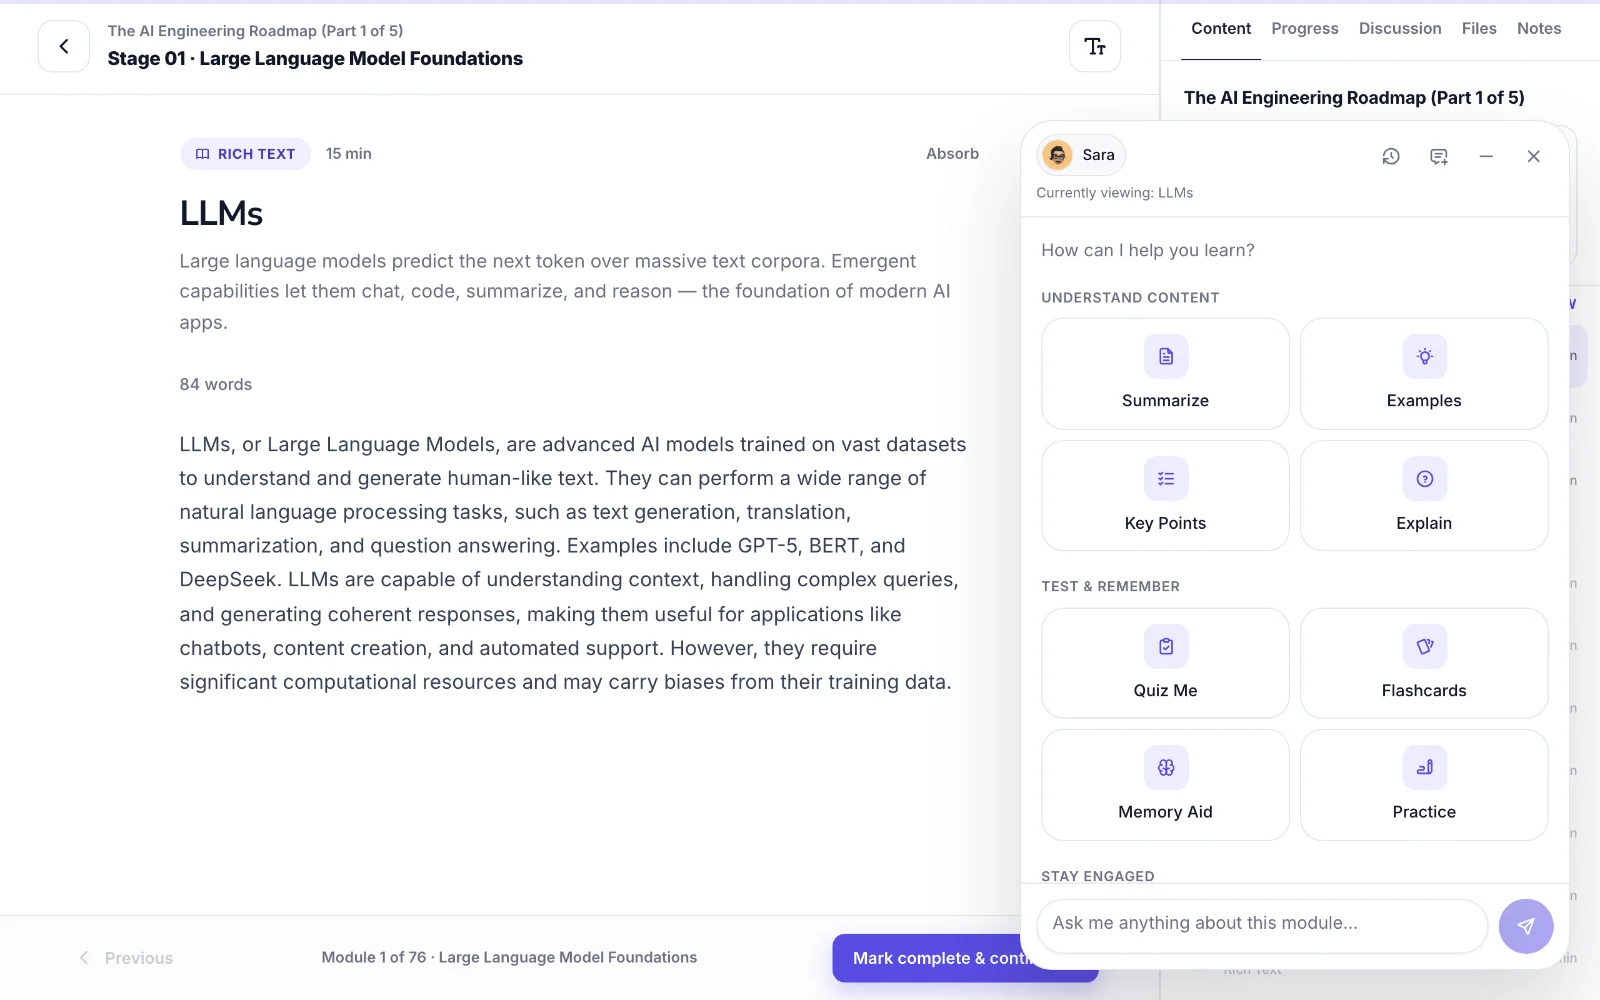Image resolution: width=1600 pixels, height=1000 pixels.
Task: Close the Sara assistant panel
Action: pyautogui.click(x=1534, y=156)
